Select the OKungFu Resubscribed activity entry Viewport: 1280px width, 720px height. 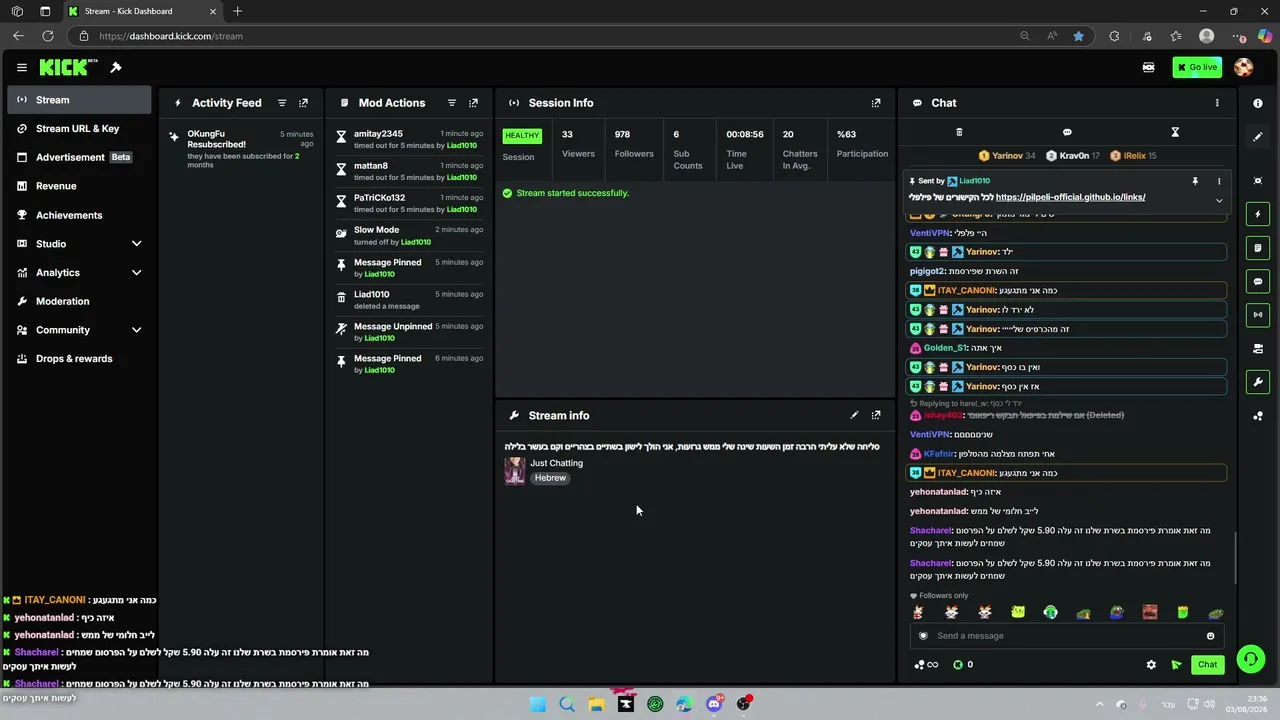(x=243, y=148)
